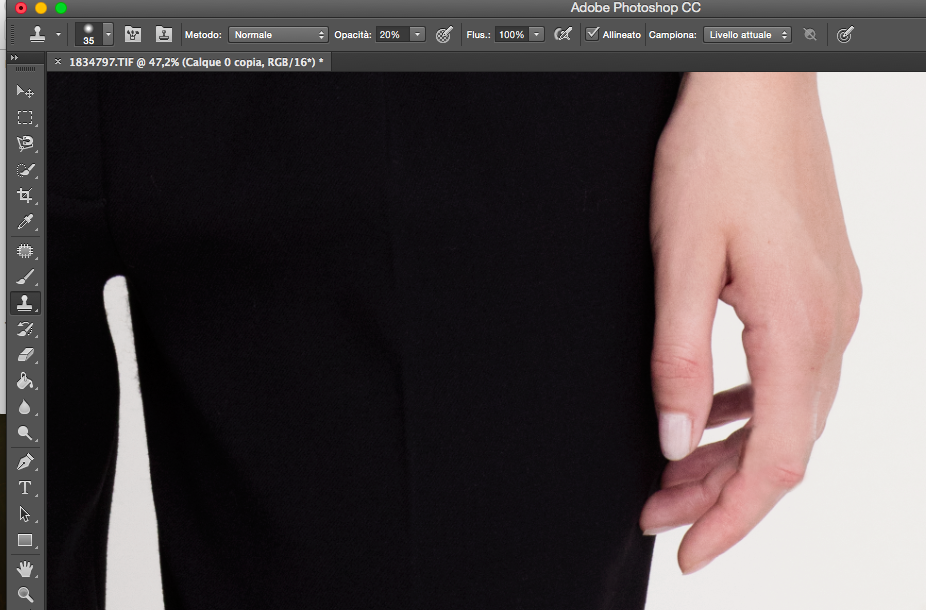This screenshot has height=610, width=926.
Task: Select the Clone Stamp tool in toolbox
Action: click(x=25, y=302)
